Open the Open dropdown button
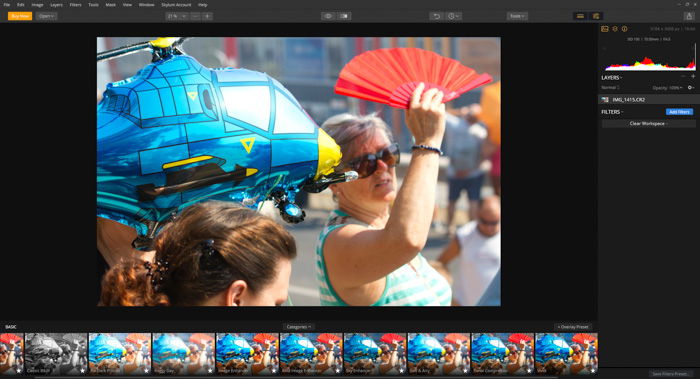Screen dimensions: 700x379 click(x=46, y=16)
